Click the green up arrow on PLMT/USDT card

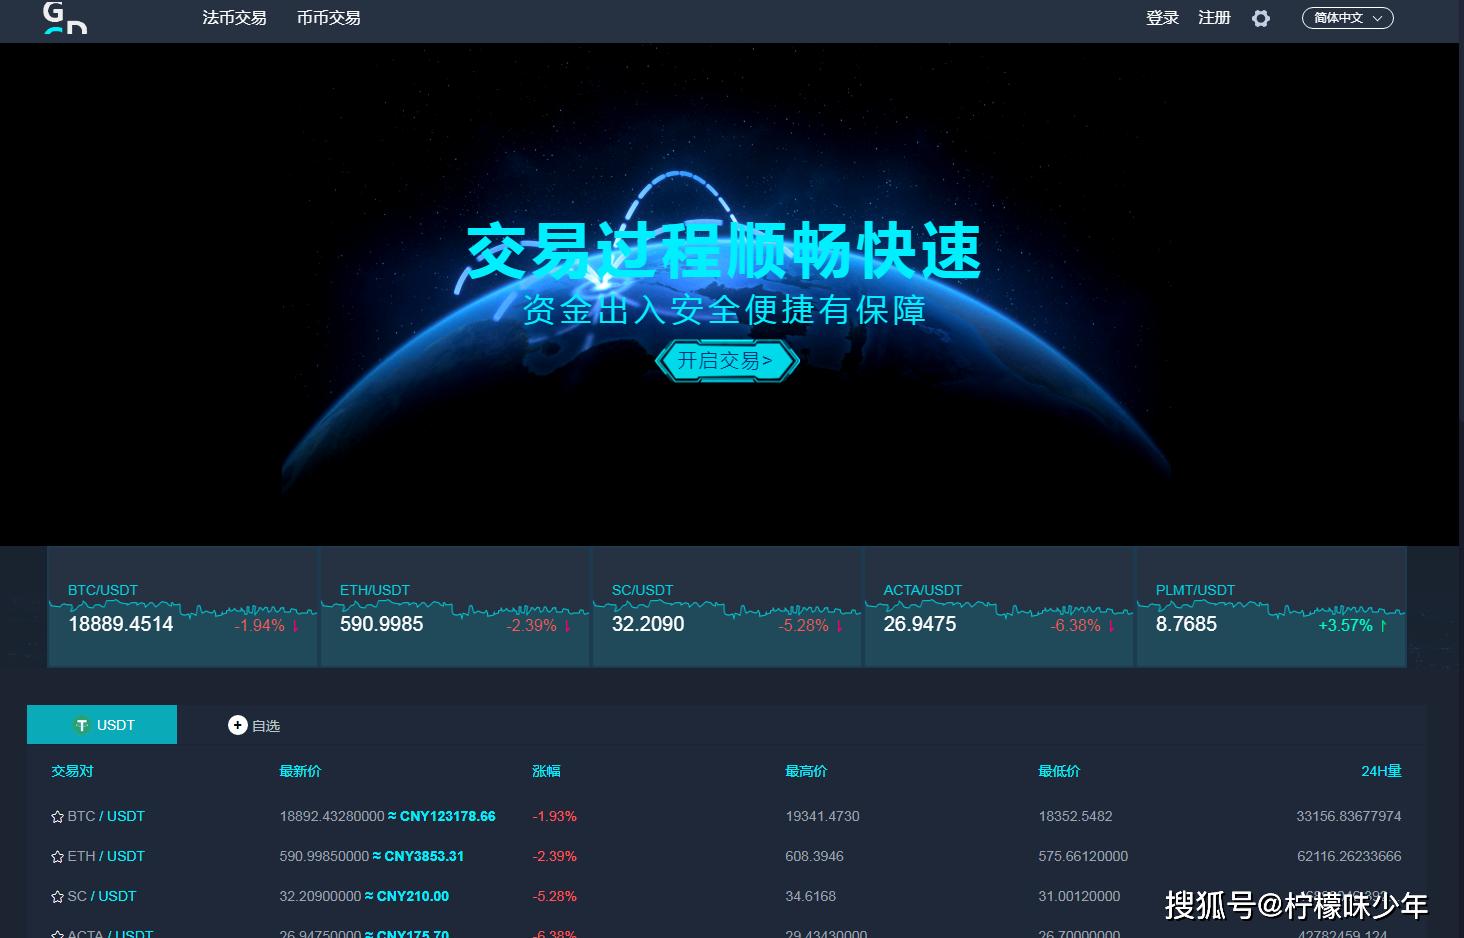[1383, 625]
